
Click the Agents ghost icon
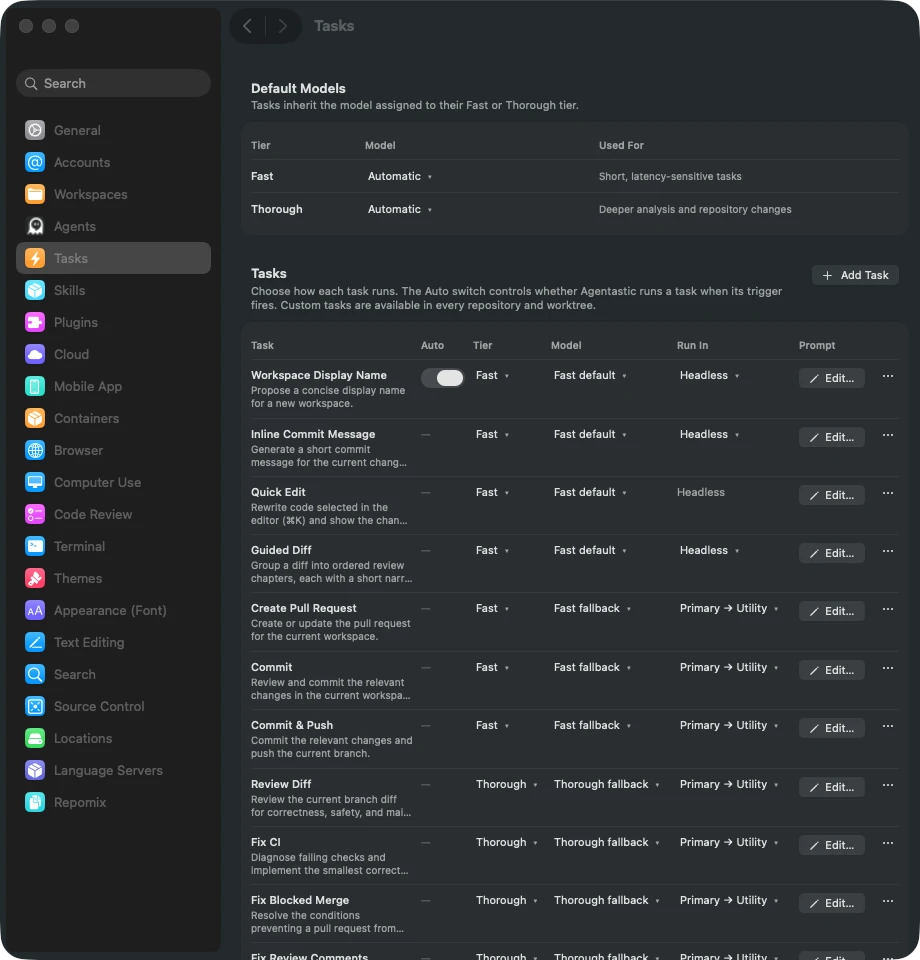(x=35, y=227)
